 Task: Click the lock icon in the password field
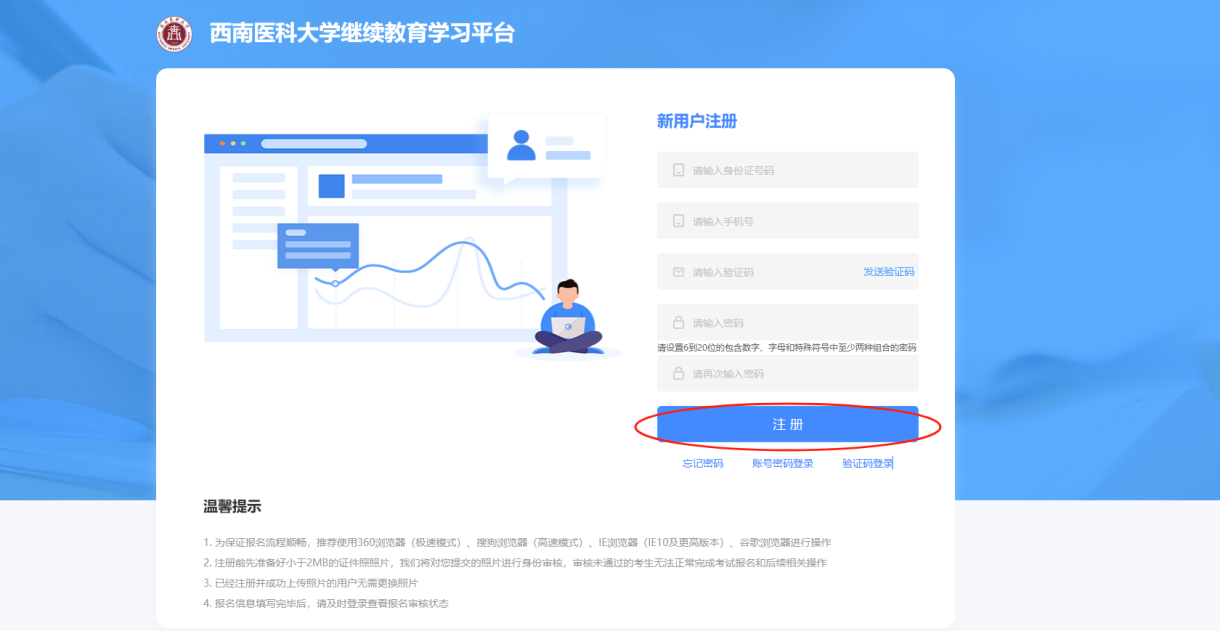[x=678, y=323]
